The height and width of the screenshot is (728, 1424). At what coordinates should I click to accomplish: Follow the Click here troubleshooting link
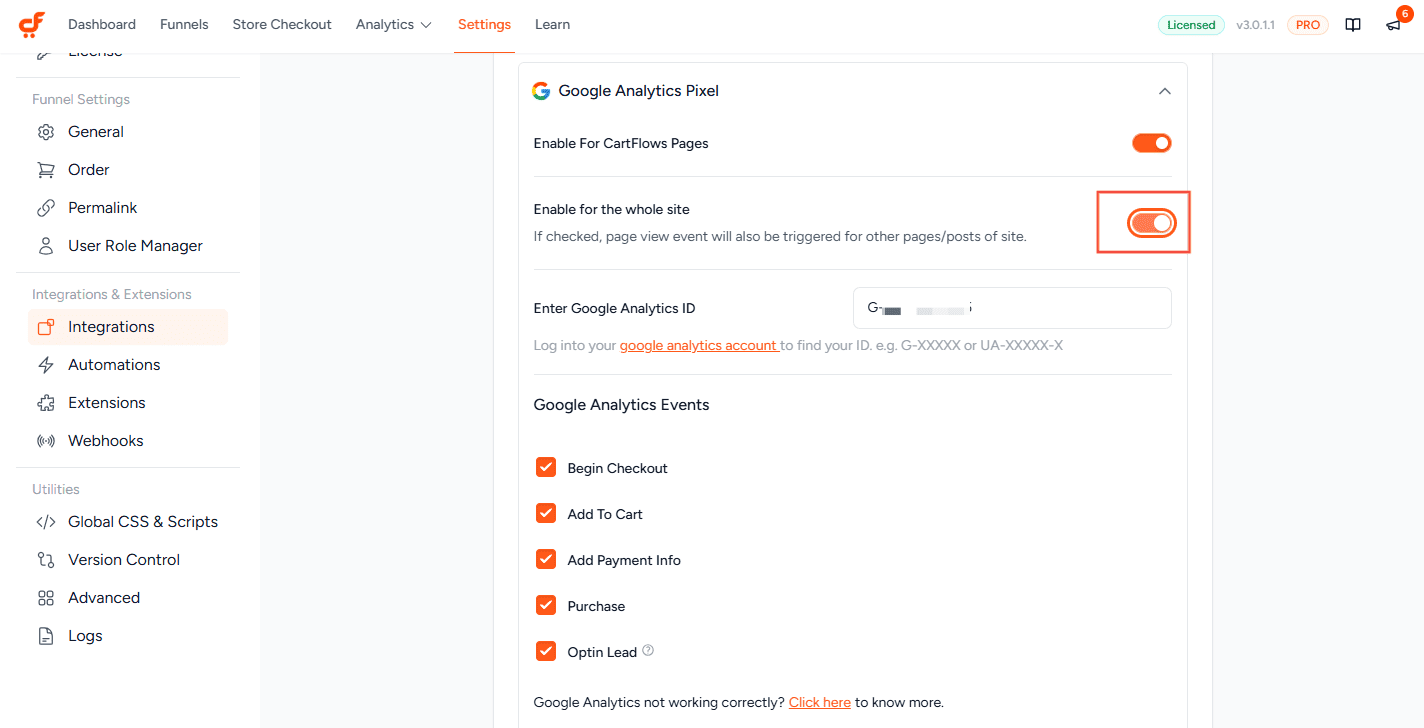coord(820,702)
